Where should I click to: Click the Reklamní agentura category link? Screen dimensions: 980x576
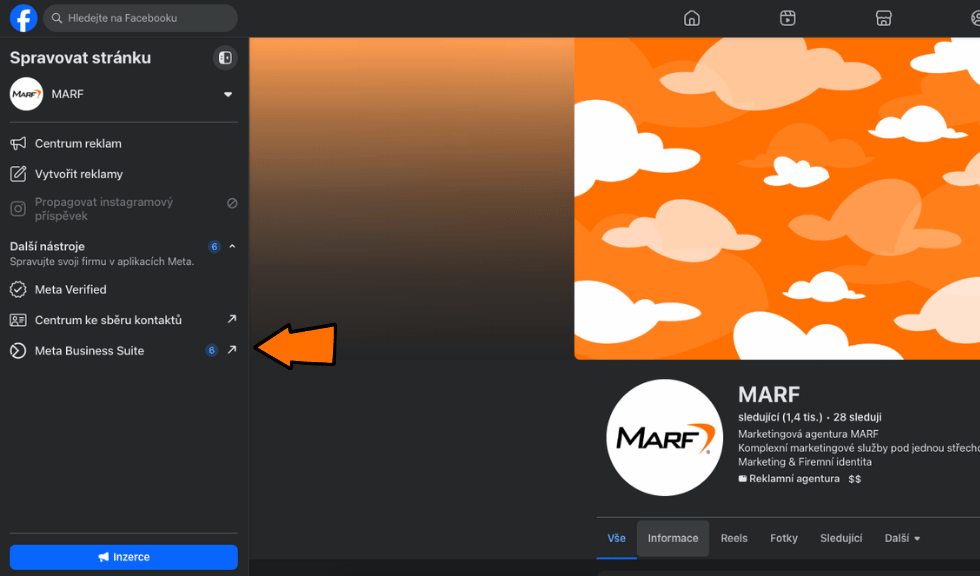[794, 479]
